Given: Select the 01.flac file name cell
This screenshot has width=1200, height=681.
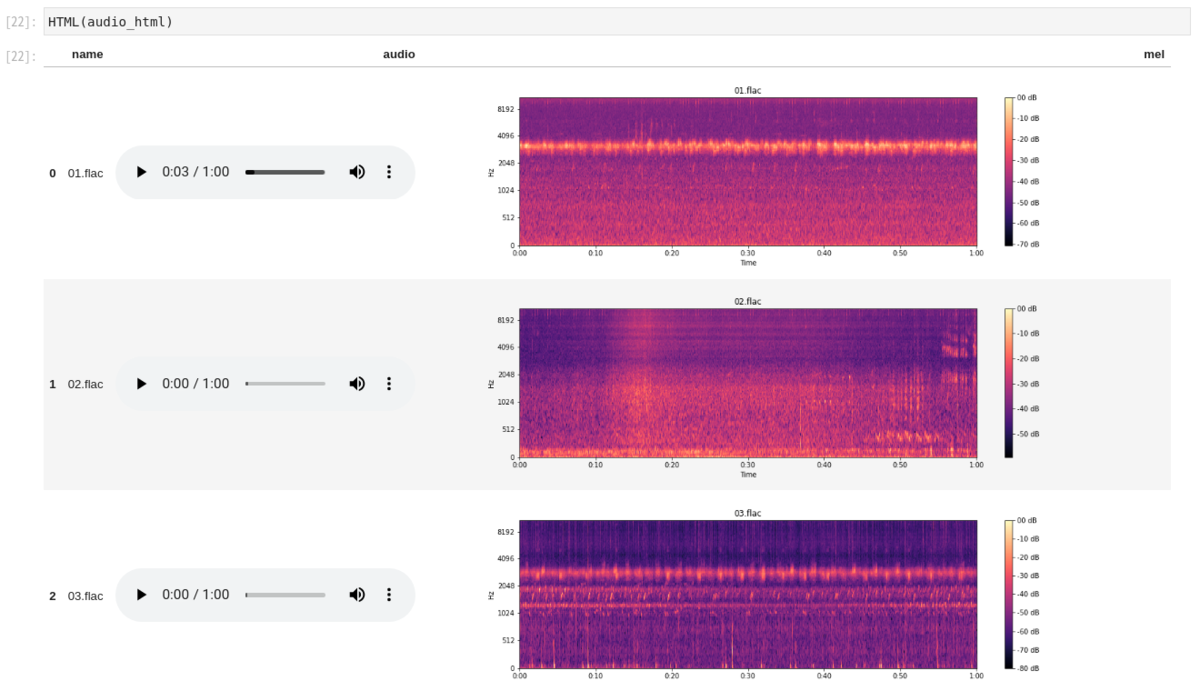Looking at the screenshot, I should pyautogui.click(x=85, y=173).
